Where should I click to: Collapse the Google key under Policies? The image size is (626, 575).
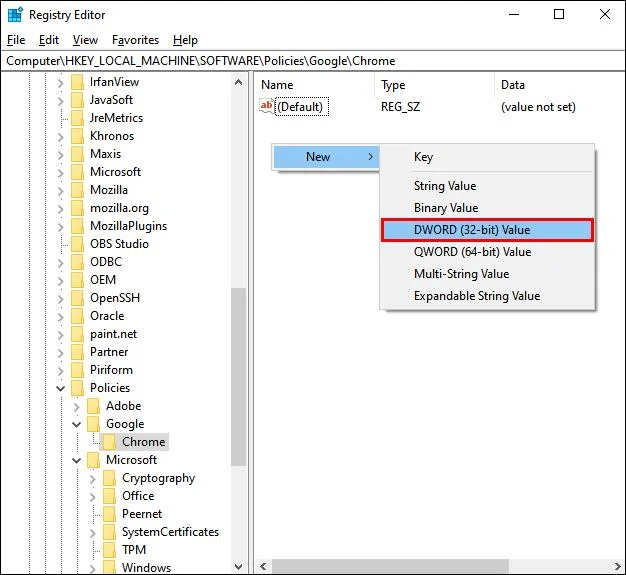pos(76,424)
